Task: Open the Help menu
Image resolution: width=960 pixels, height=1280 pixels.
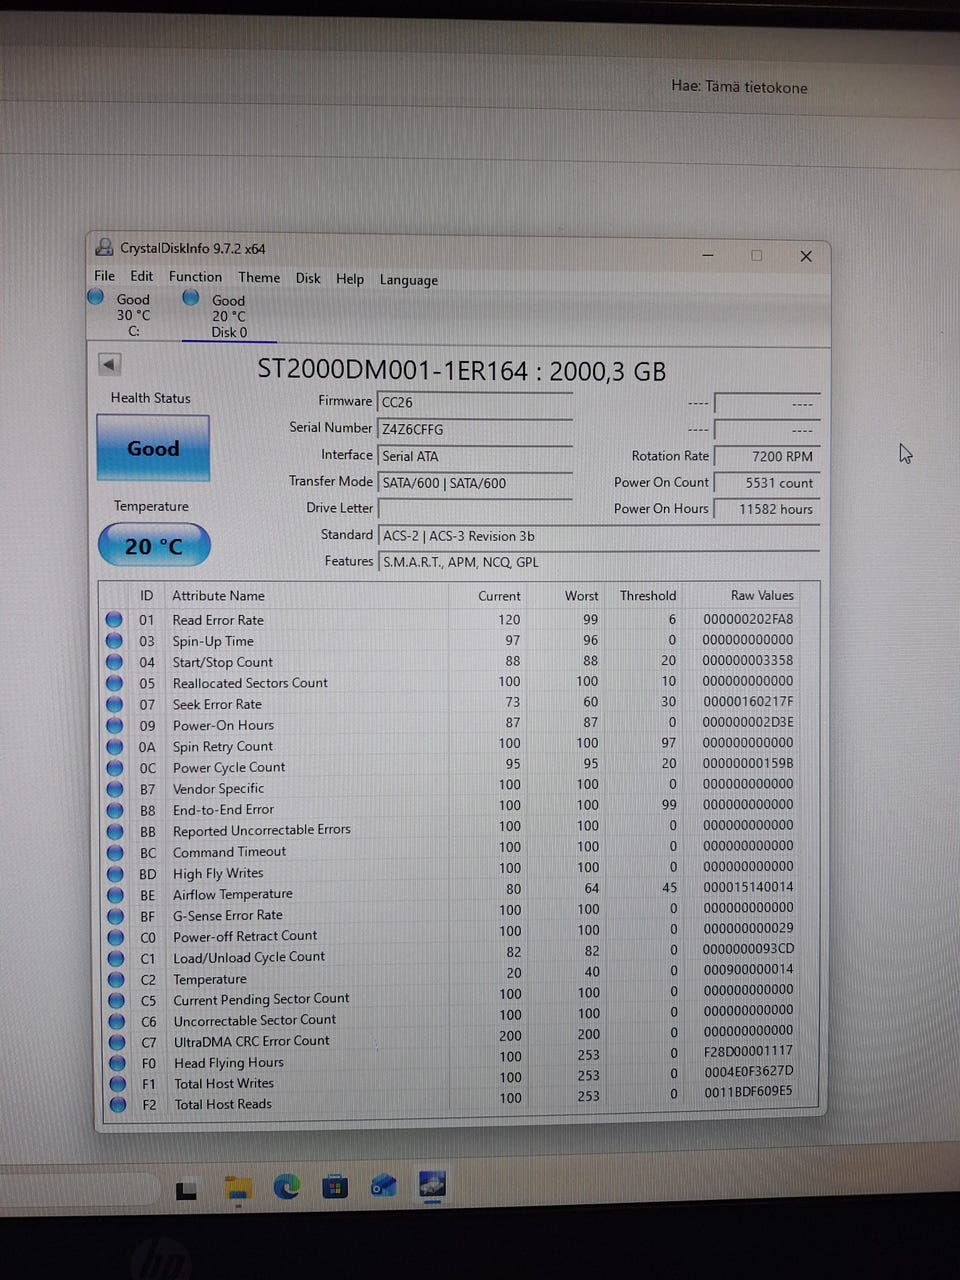Action: [350, 279]
